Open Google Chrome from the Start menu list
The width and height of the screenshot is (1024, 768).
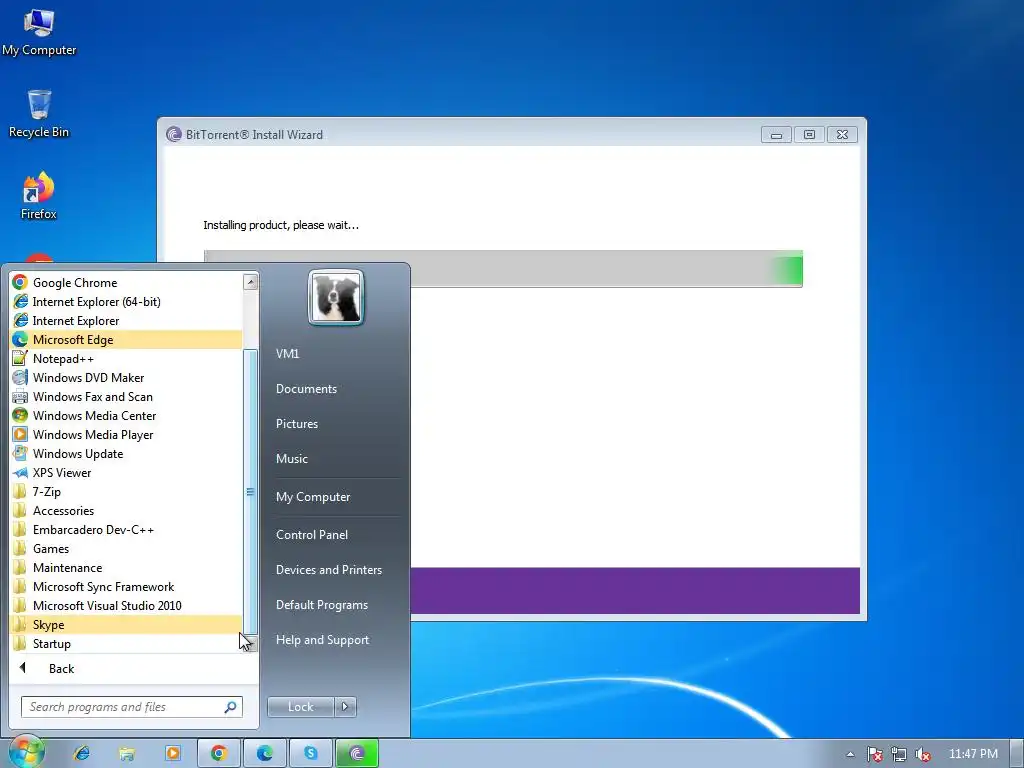pos(126,283)
